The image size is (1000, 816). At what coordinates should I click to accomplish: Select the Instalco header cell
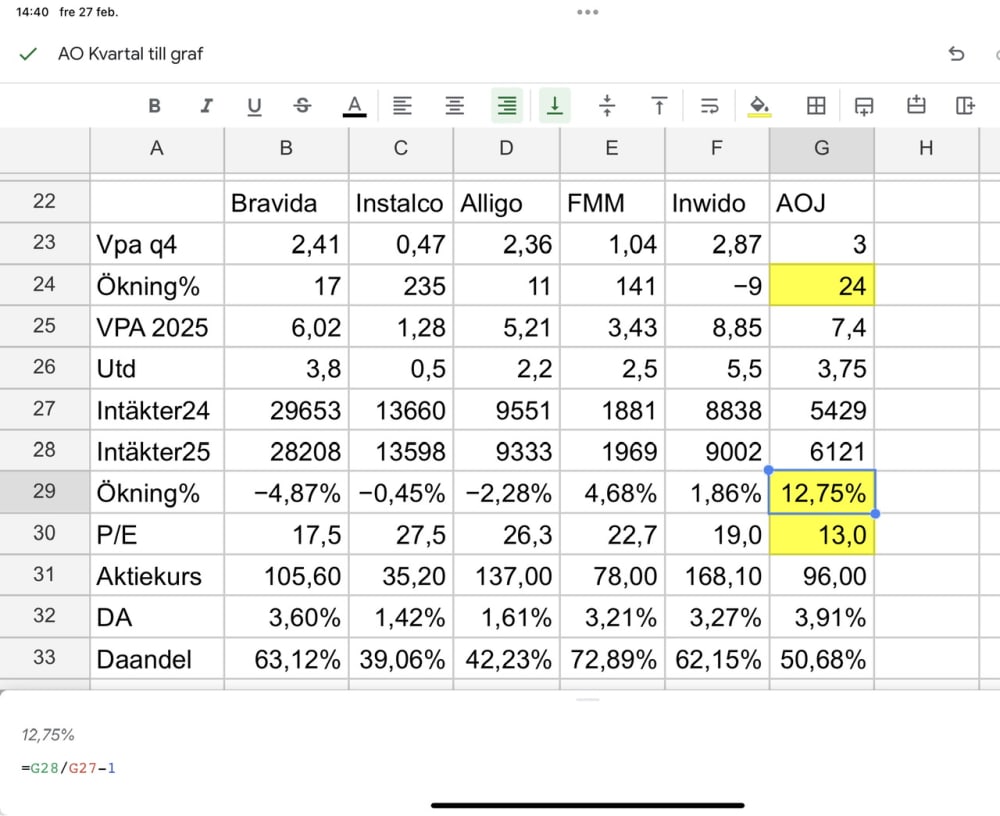pyautogui.click(x=401, y=202)
